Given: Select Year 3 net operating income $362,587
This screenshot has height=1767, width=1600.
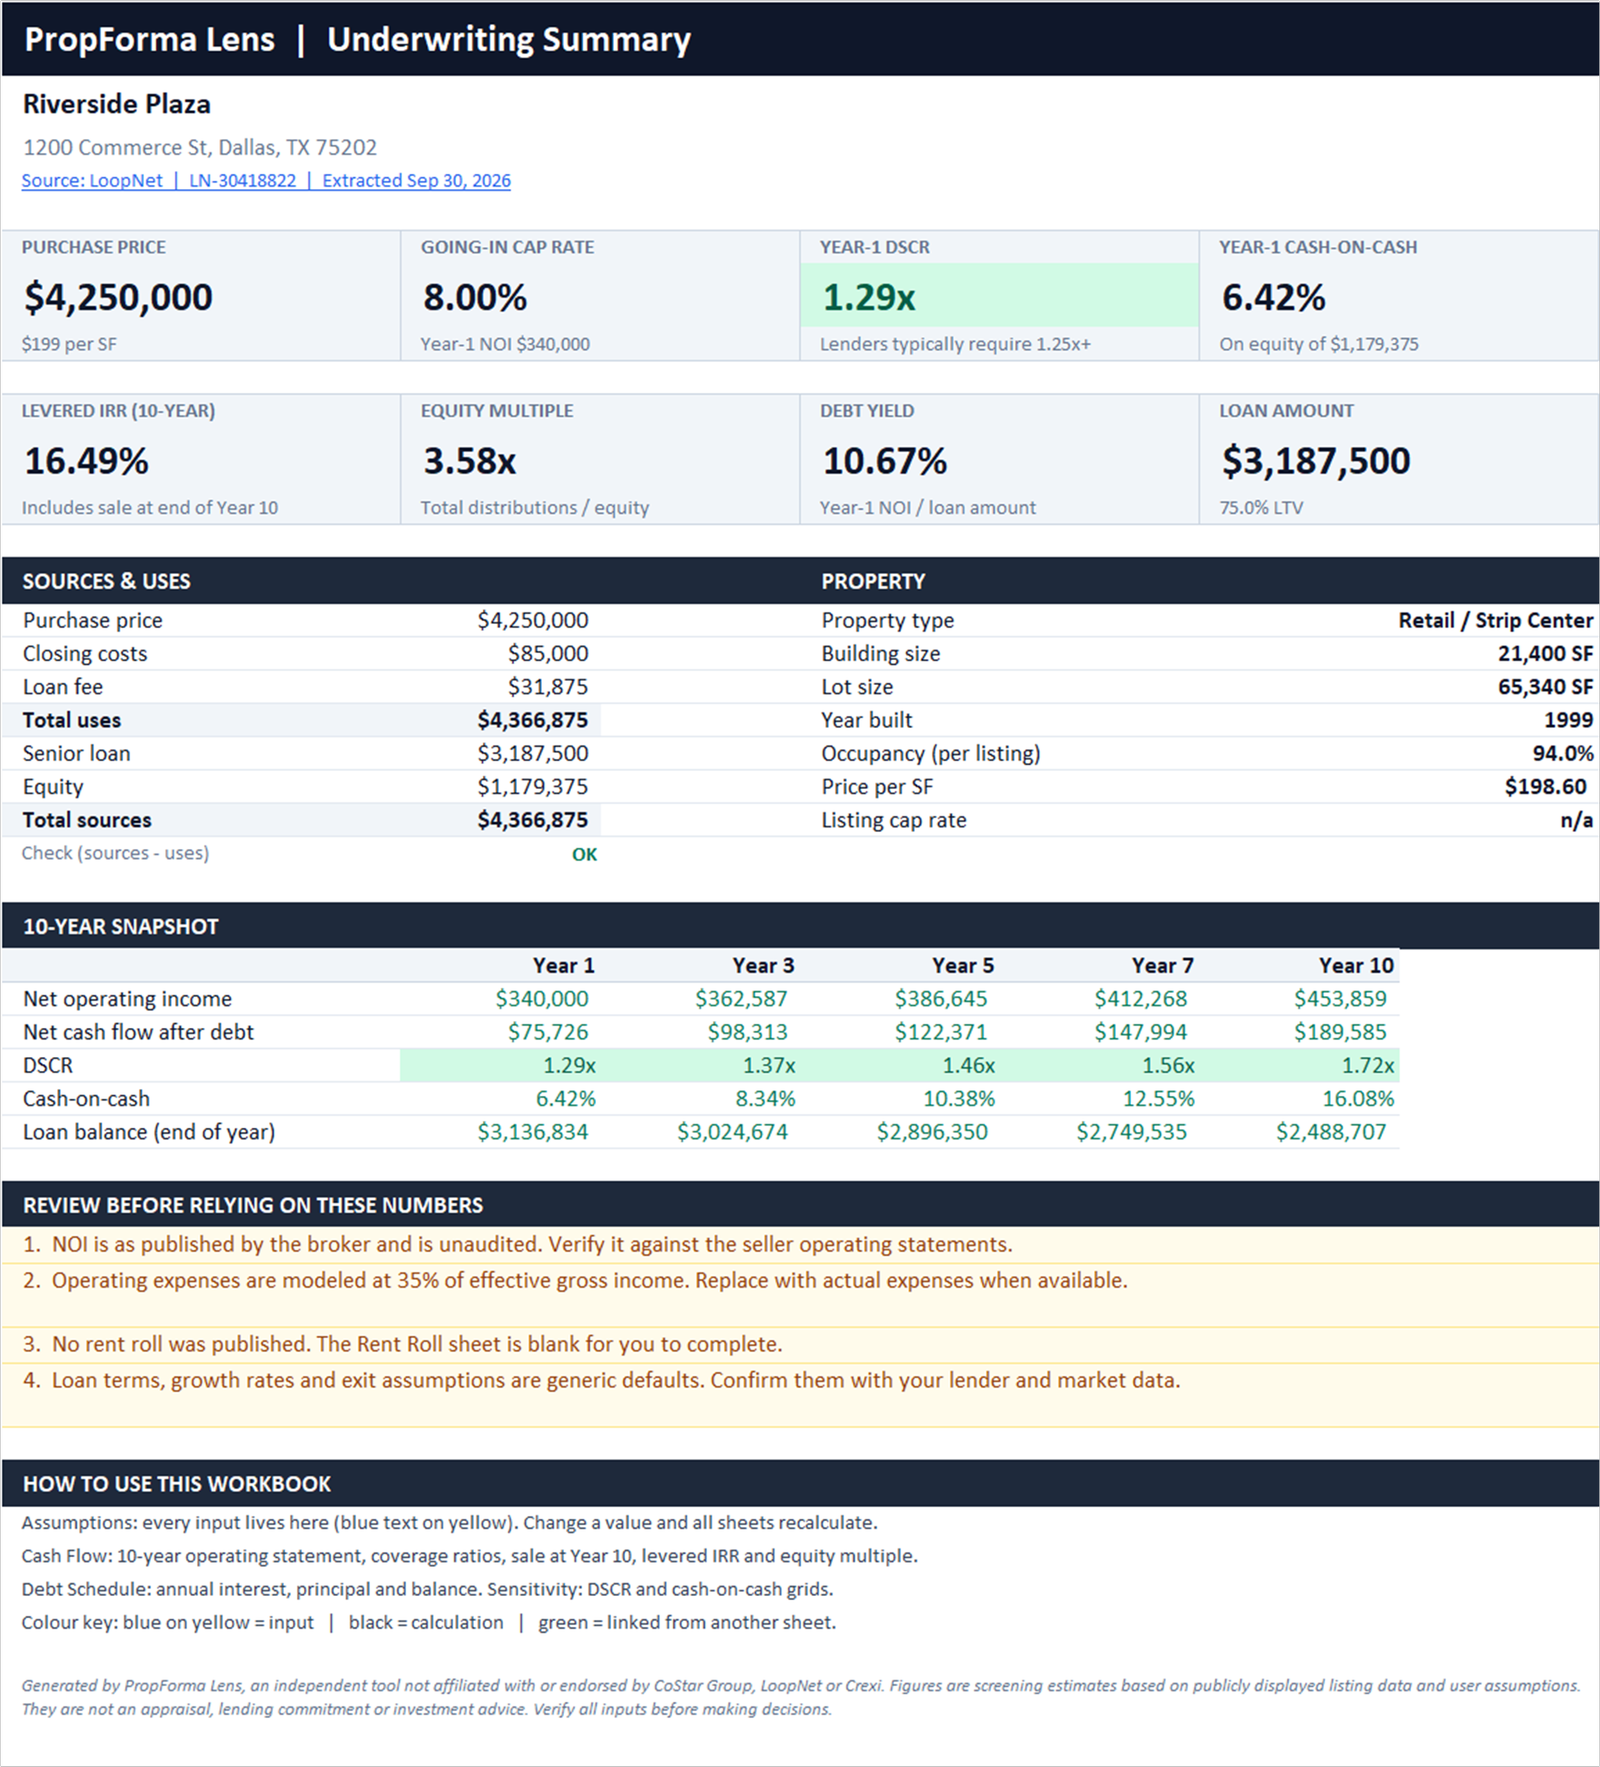Looking at the screenshot, I should pyautogui.click(x=741, y=998).
